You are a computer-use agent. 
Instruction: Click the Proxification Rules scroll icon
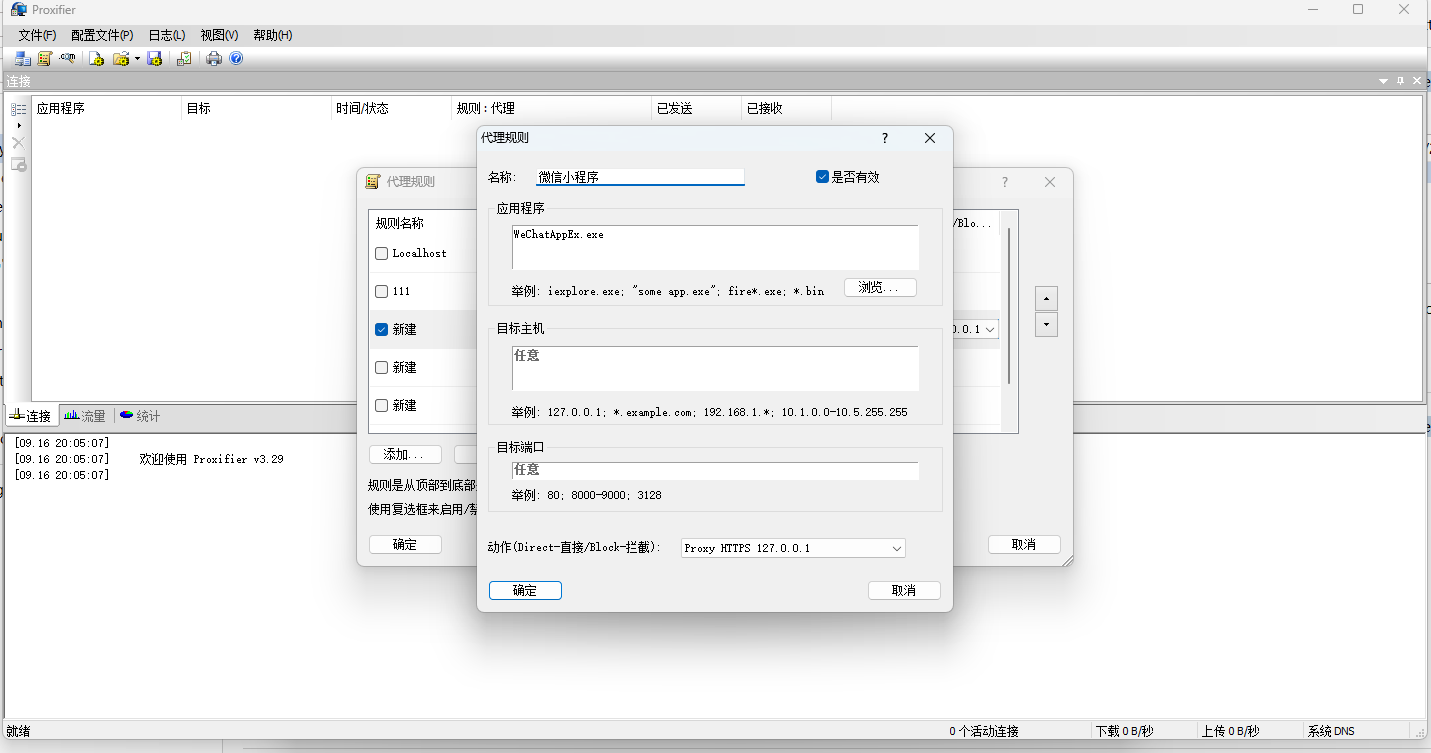pos(45,59)
